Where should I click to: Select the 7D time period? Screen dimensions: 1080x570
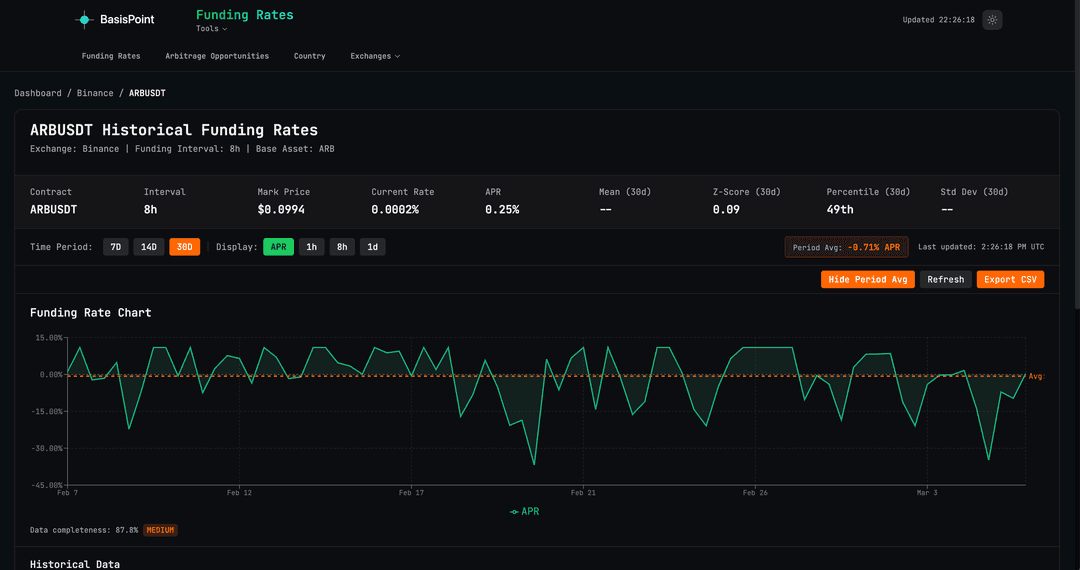coord(115,247)
